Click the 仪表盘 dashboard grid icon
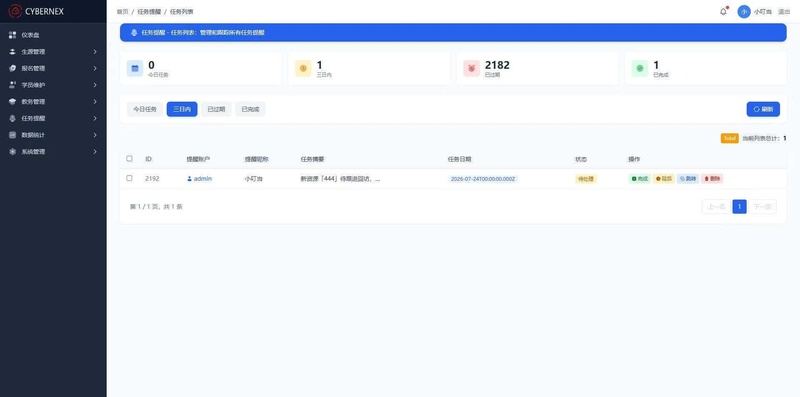Screen dimensions: 800x397 tap(13, 35)
